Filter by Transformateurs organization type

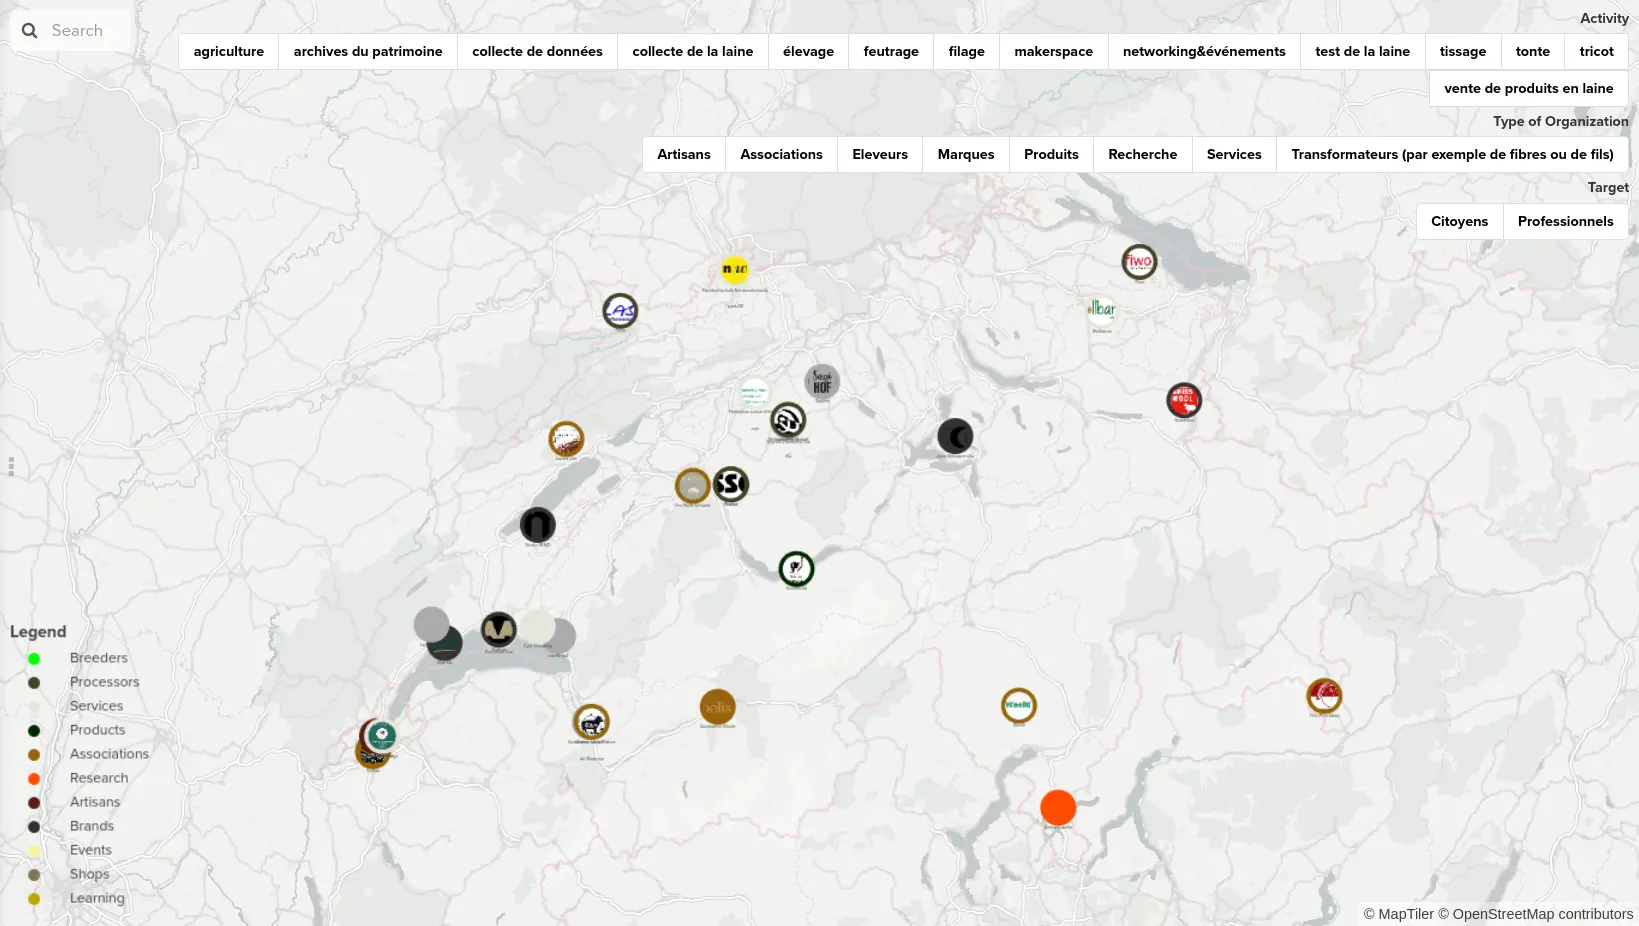pos(1452,154)
